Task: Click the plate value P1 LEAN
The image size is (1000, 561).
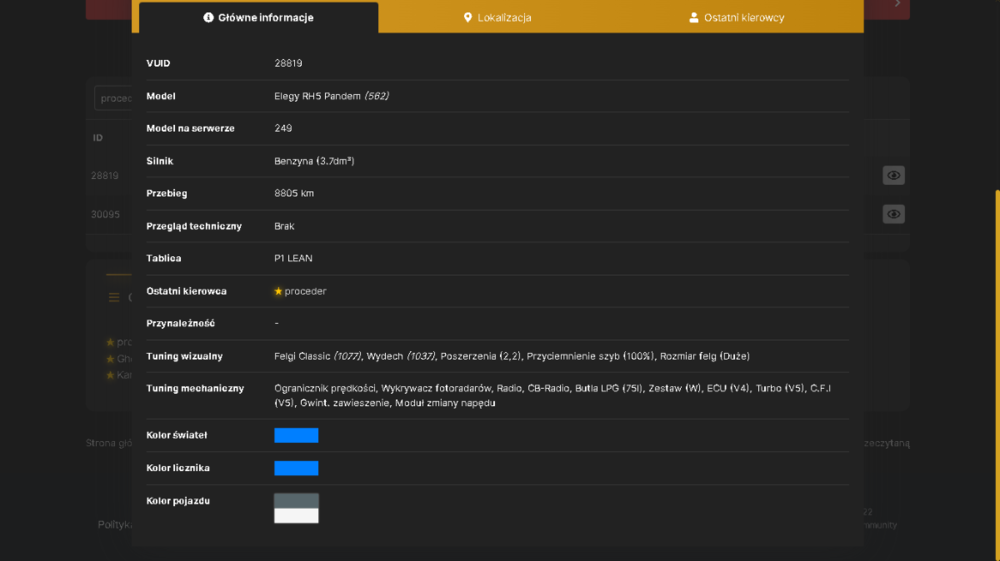Action: (293, 258)
